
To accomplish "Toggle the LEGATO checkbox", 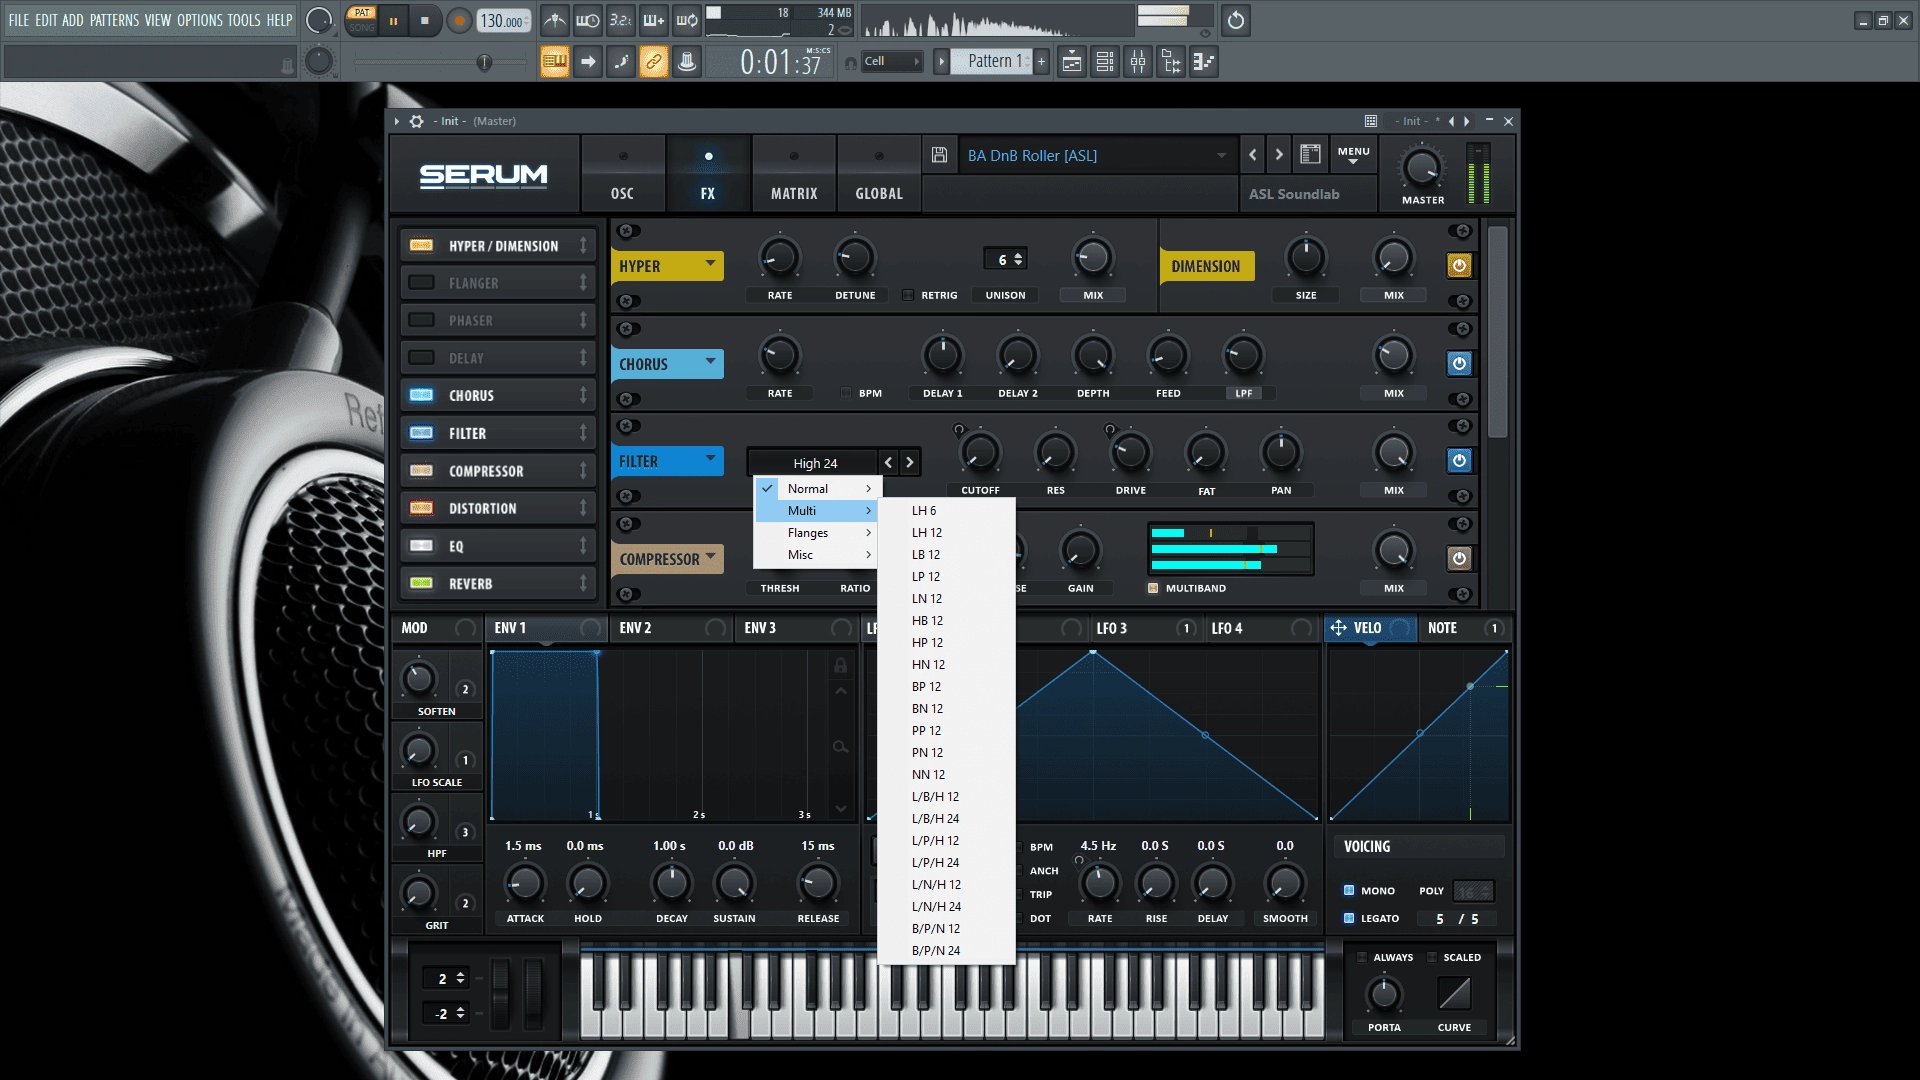I will coord(1349,918).
